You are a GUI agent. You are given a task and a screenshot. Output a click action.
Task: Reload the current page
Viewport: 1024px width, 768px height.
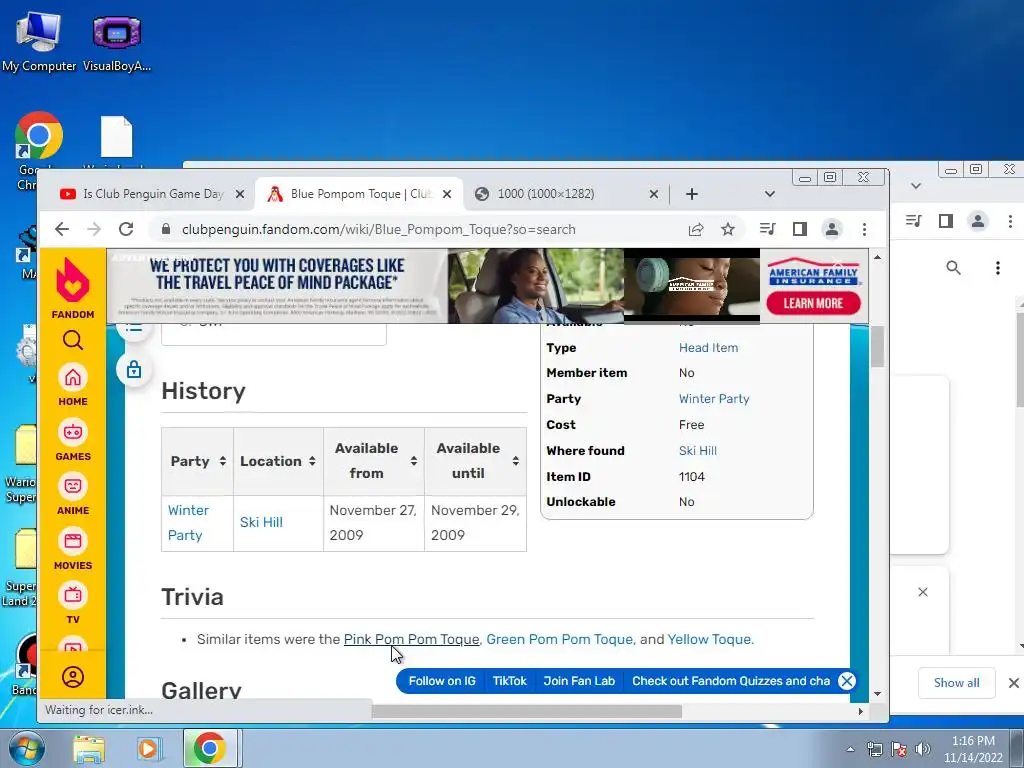pyautogui.click(x=126, y=229)
